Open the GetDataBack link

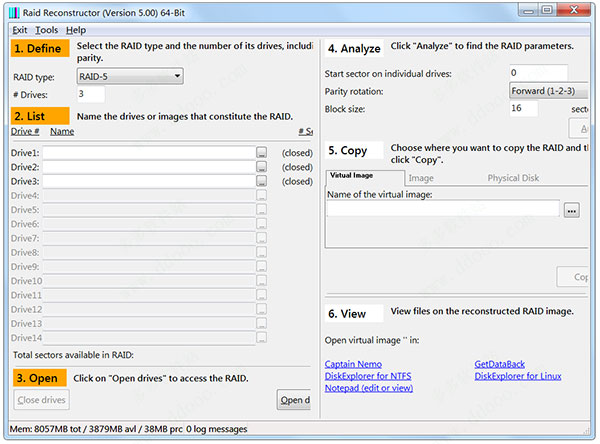[499, 364]
